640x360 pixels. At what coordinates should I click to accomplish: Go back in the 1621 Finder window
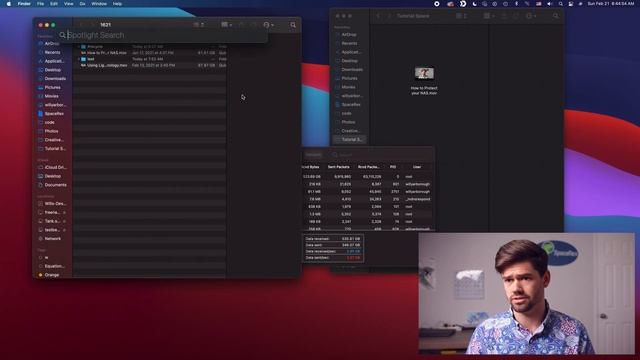(82, 25)
